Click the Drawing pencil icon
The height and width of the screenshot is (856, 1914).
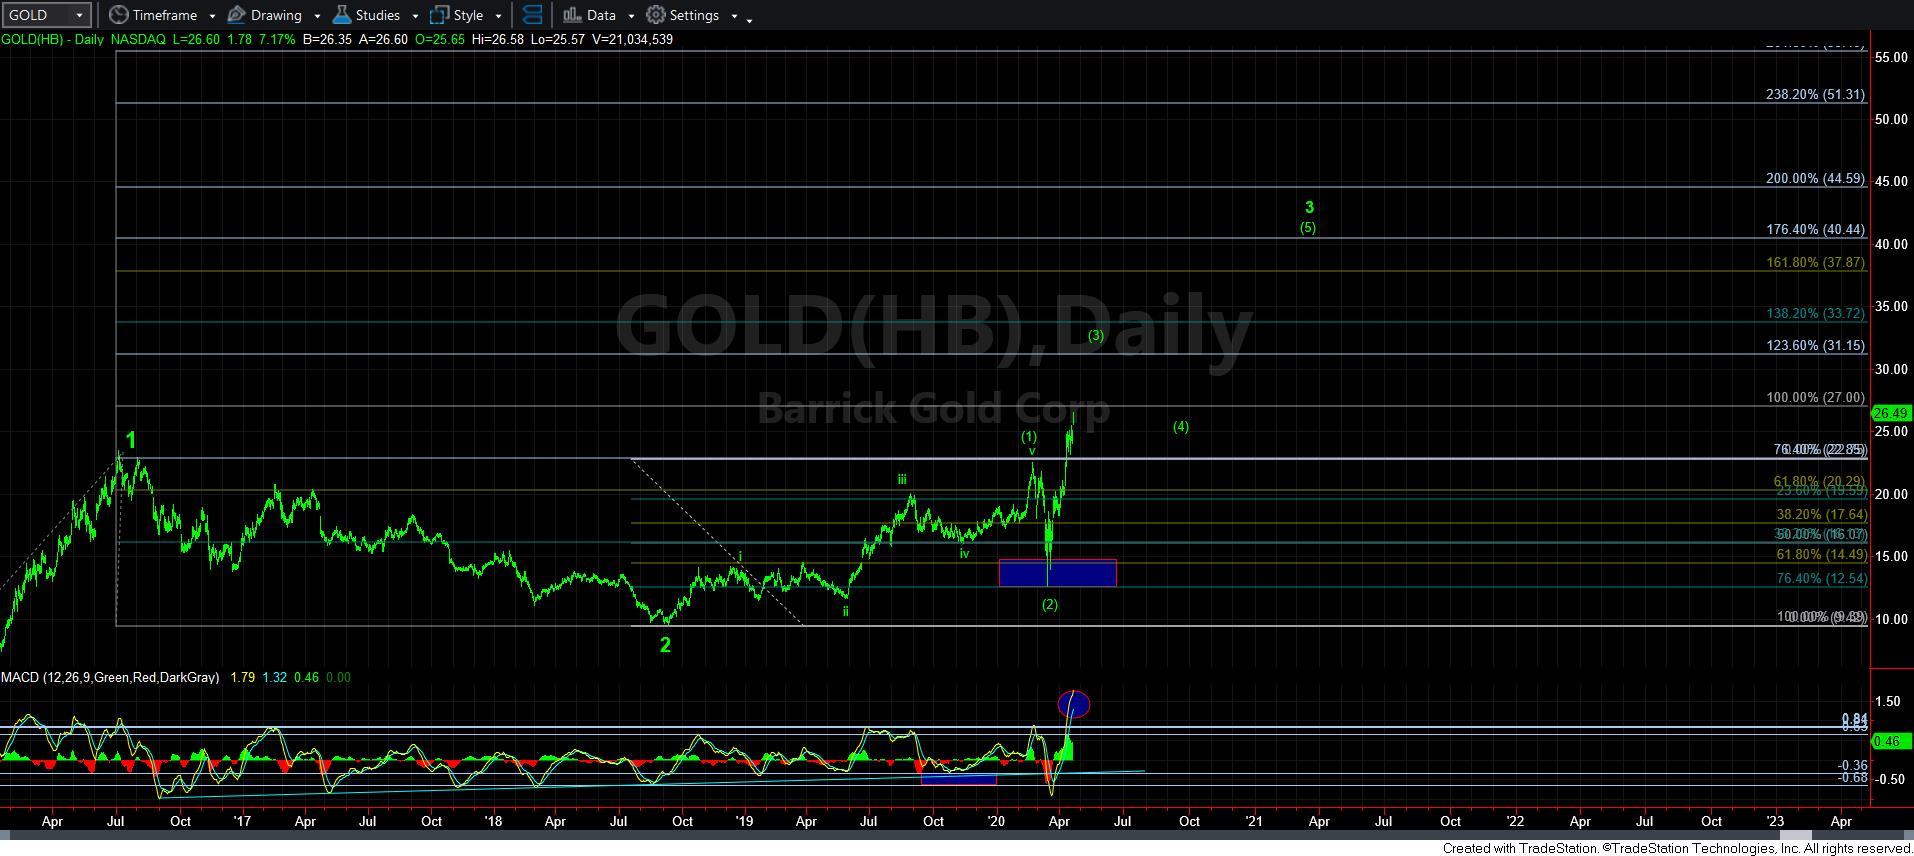pyautogui.click(x=237, y=15)
